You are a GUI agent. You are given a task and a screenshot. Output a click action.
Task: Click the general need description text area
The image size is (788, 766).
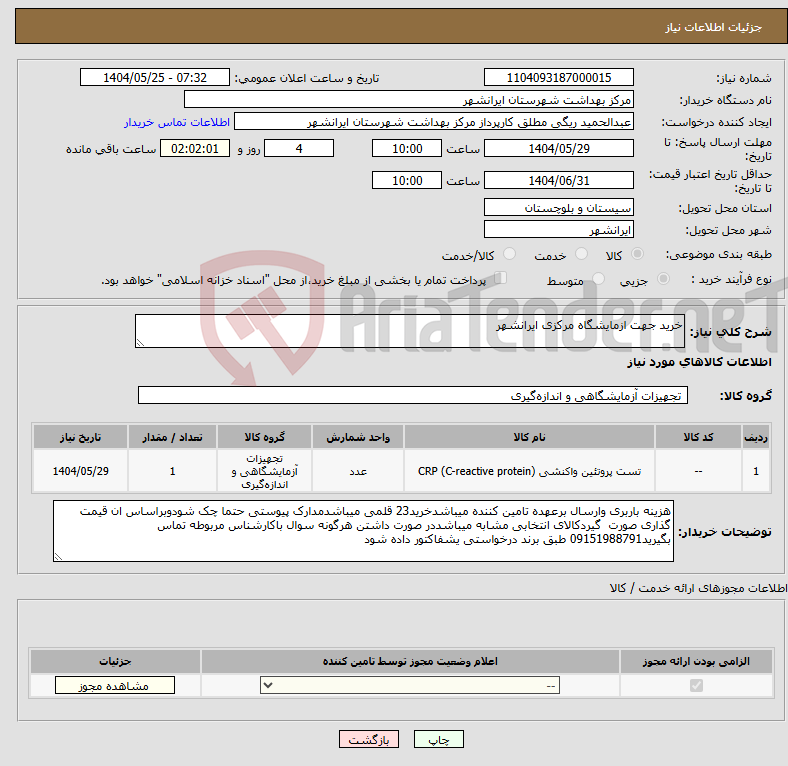click(x=410, y=331)
